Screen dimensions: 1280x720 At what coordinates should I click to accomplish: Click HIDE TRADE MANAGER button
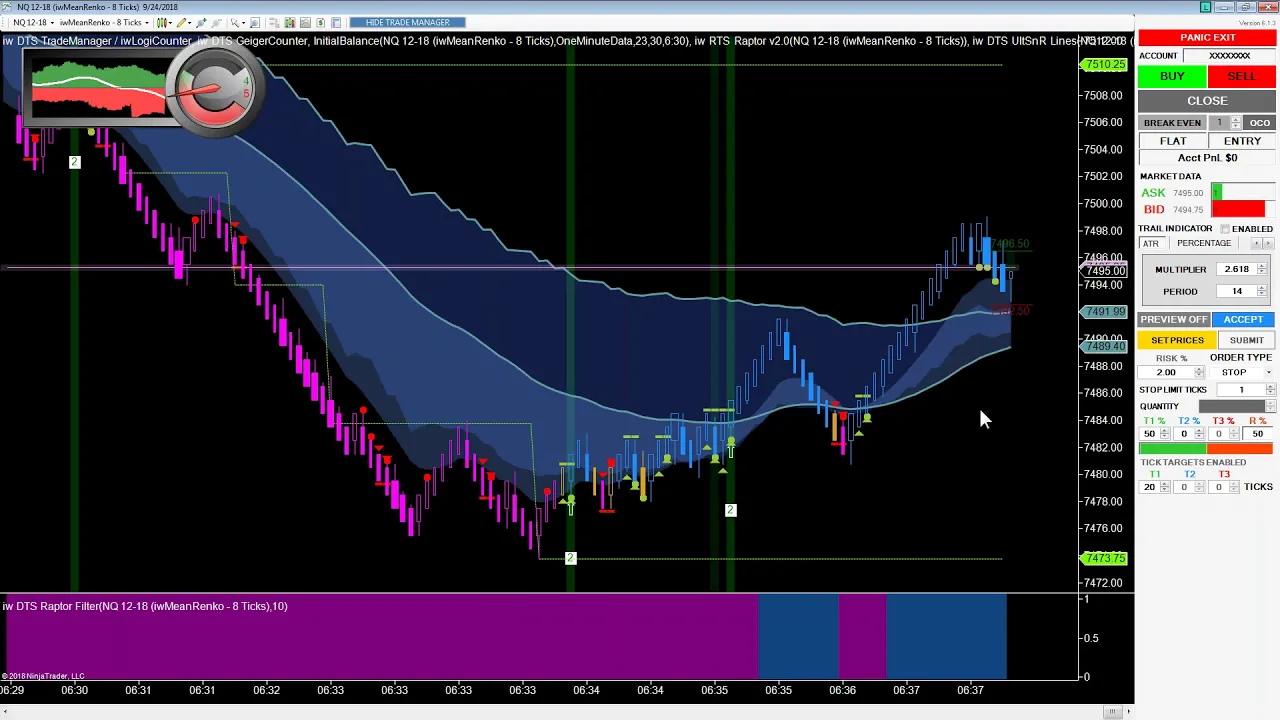[408, 22]
